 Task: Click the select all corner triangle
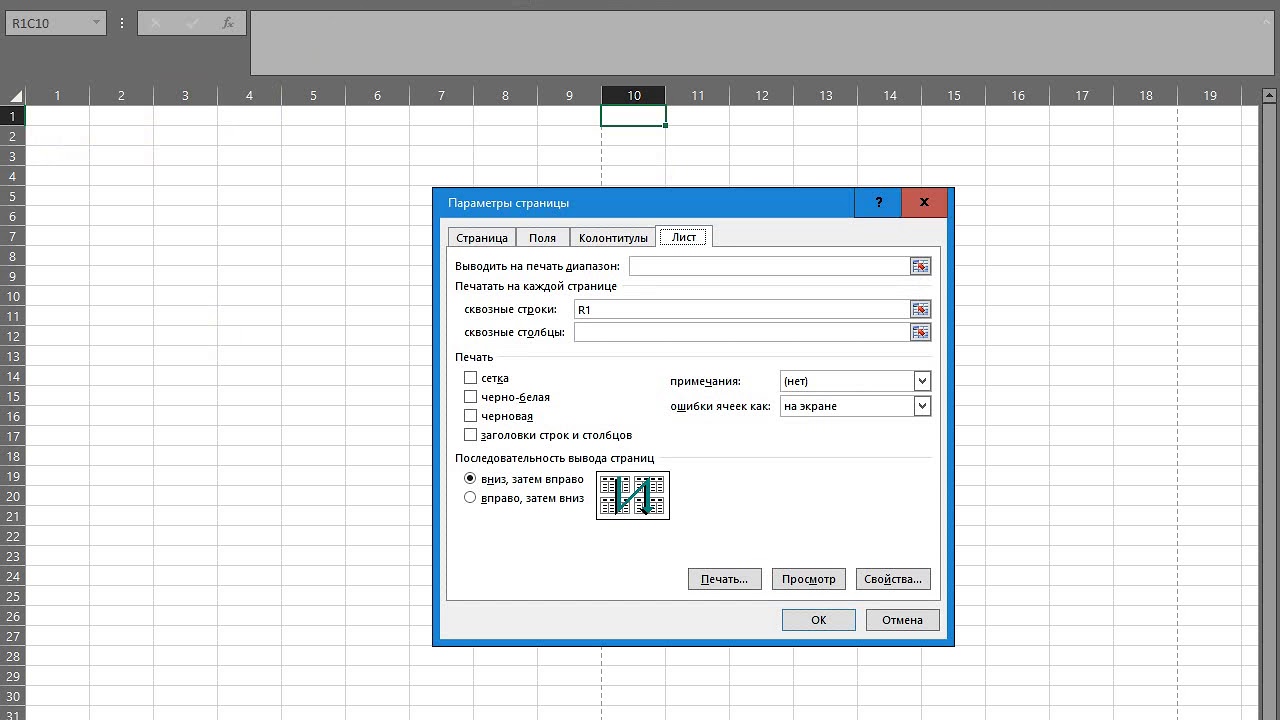pyautogui.click(x=15, y=96)
